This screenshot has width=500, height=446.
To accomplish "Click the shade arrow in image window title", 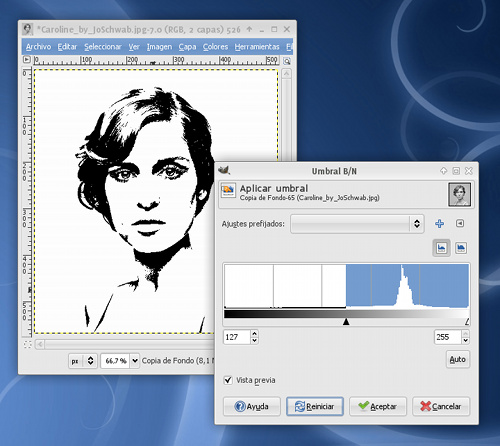I will coord(249,29).
